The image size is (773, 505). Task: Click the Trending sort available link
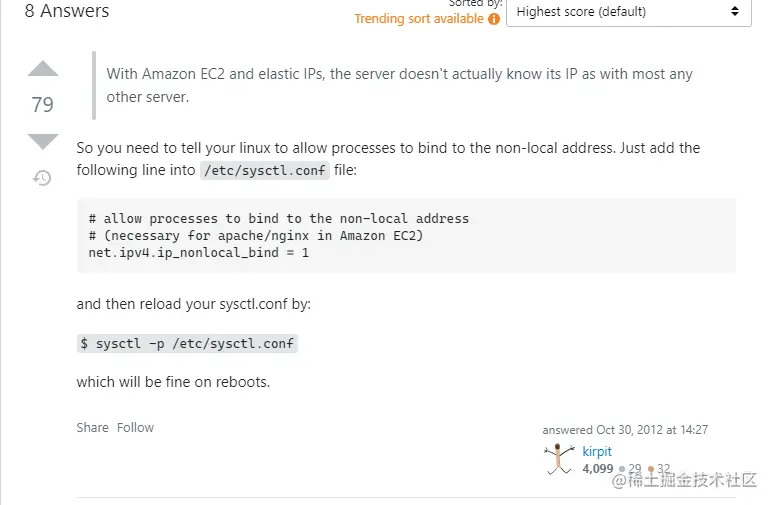419,19
